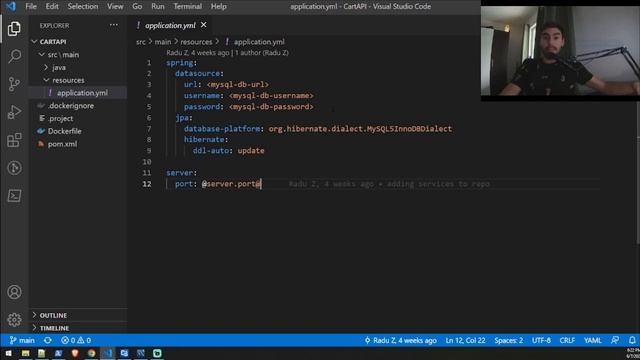Screen dimensions: 640x360
Task: Click the 'Ln 12, Col 22' status item
Action: [x=465, y=340]
